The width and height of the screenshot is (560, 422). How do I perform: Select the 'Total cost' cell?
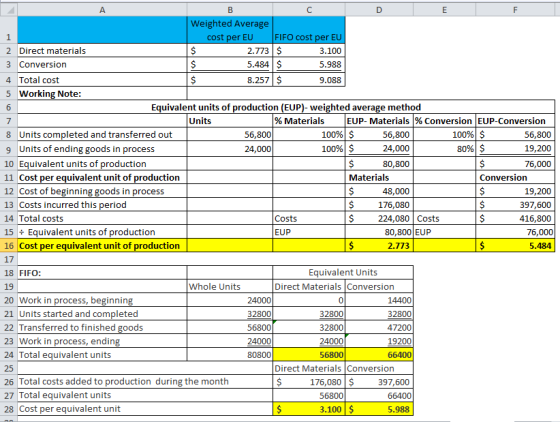click(102, 80)
